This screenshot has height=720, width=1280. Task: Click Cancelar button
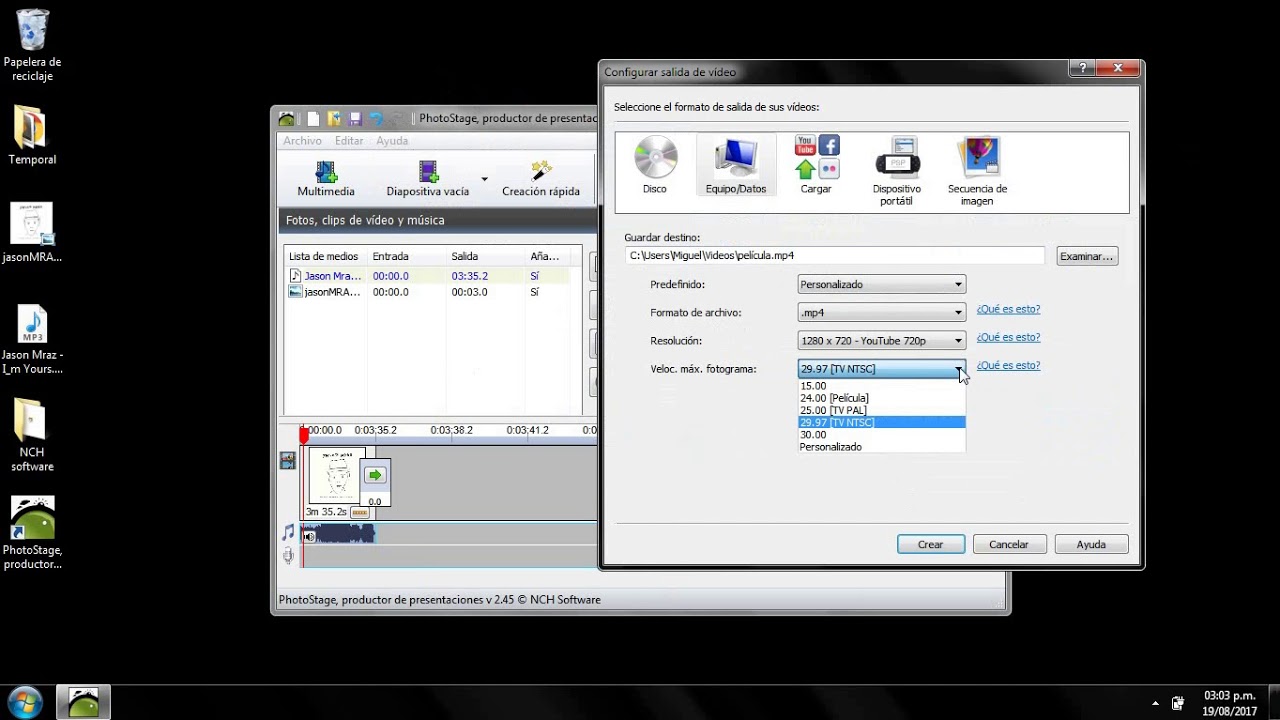[1009, 544]
